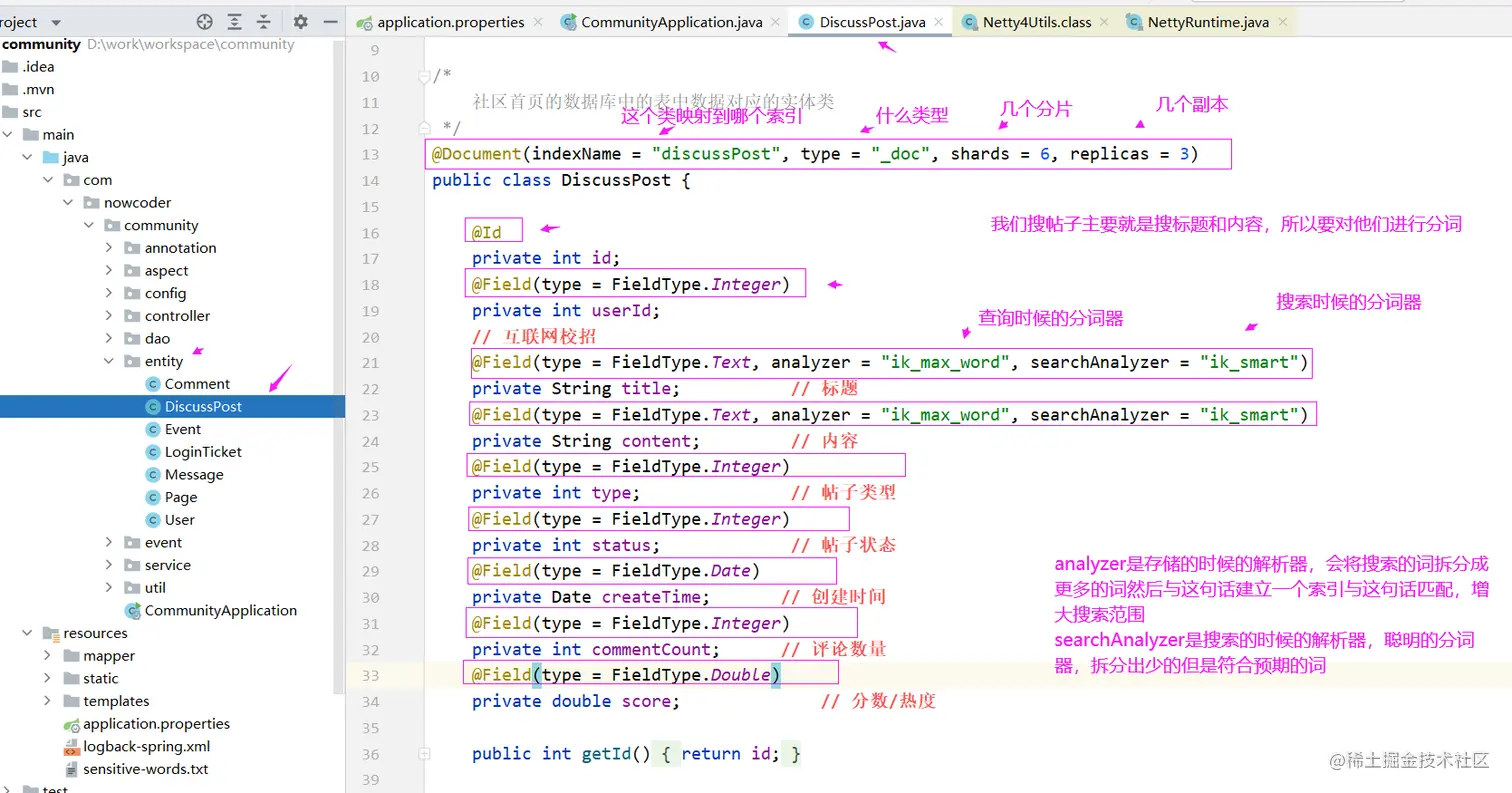Viewport: 1512px width, 793px height.
Task: Click the CommunityApplication runnable class icon in tree
Action: [132, 611]
